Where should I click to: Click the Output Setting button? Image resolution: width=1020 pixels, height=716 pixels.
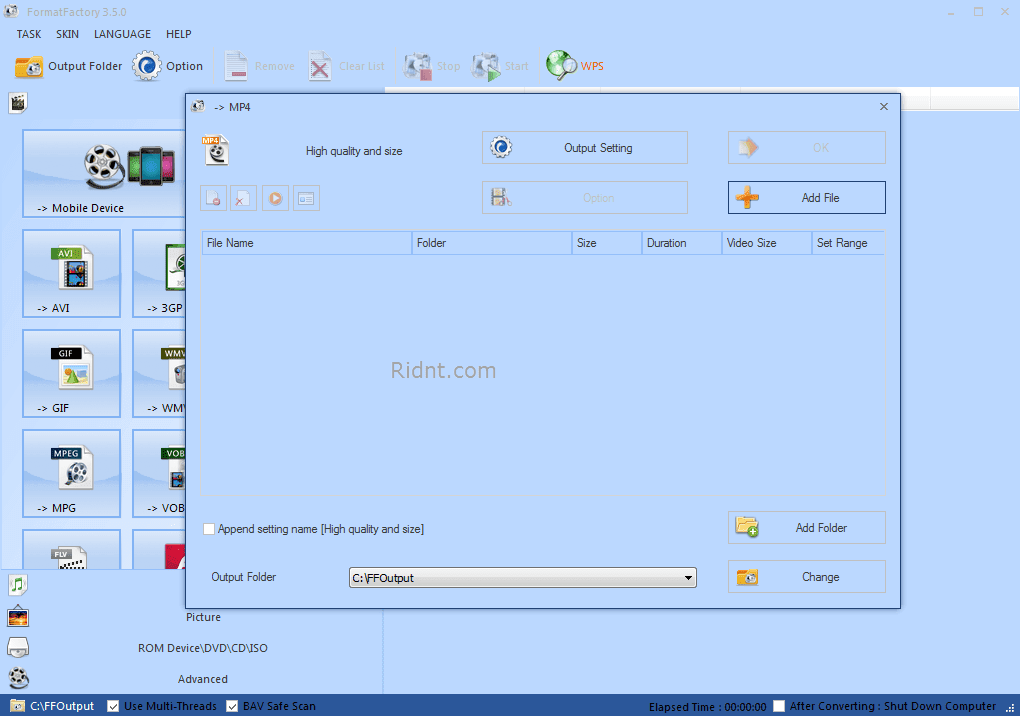[x=585, y=148]
